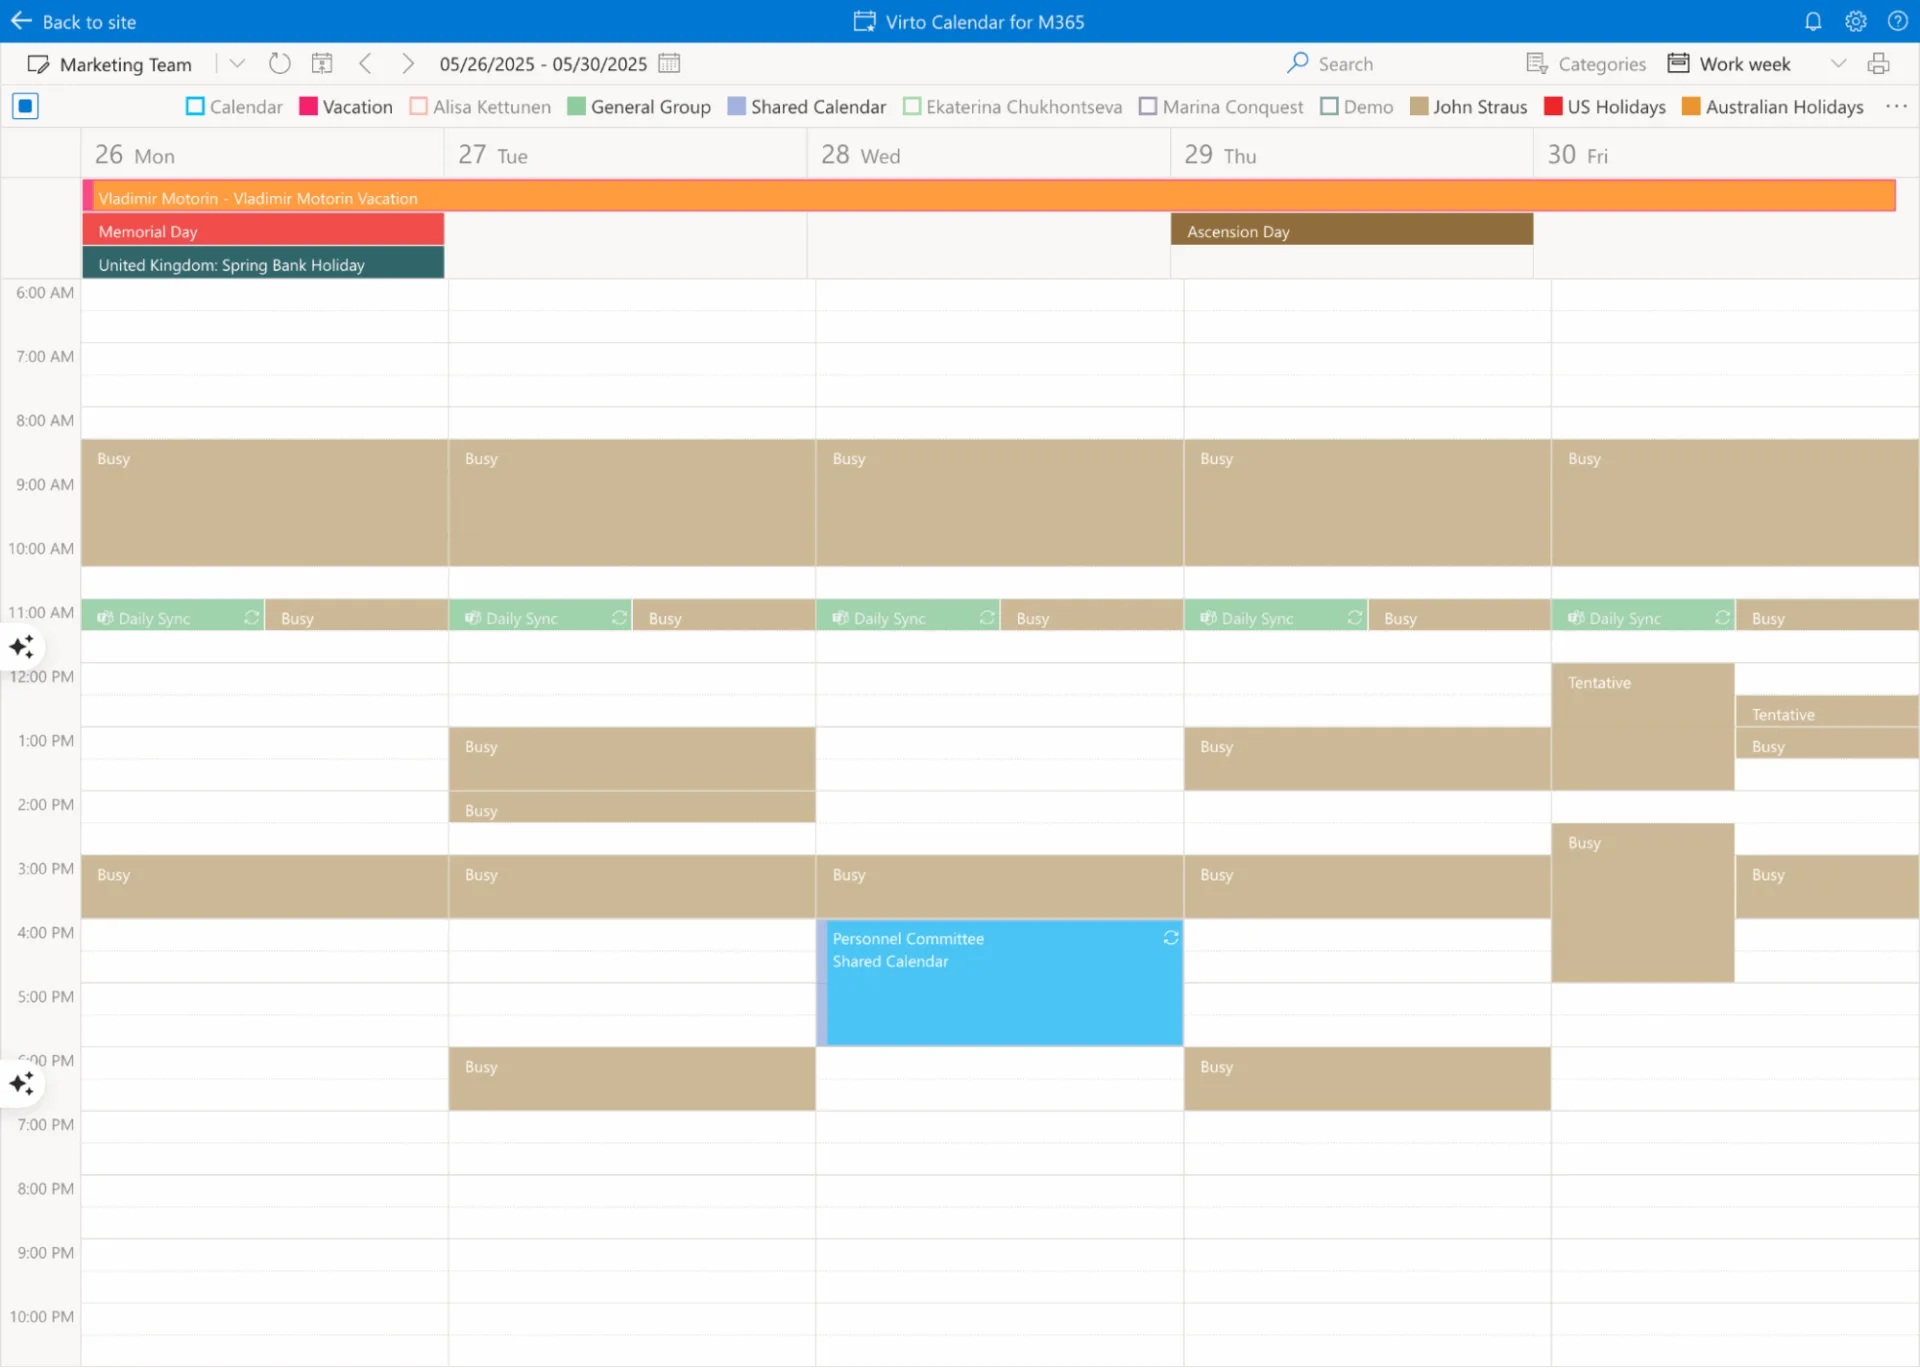
Task: Toggle the Calendar overlay checkbox
Action: [195, 106]
